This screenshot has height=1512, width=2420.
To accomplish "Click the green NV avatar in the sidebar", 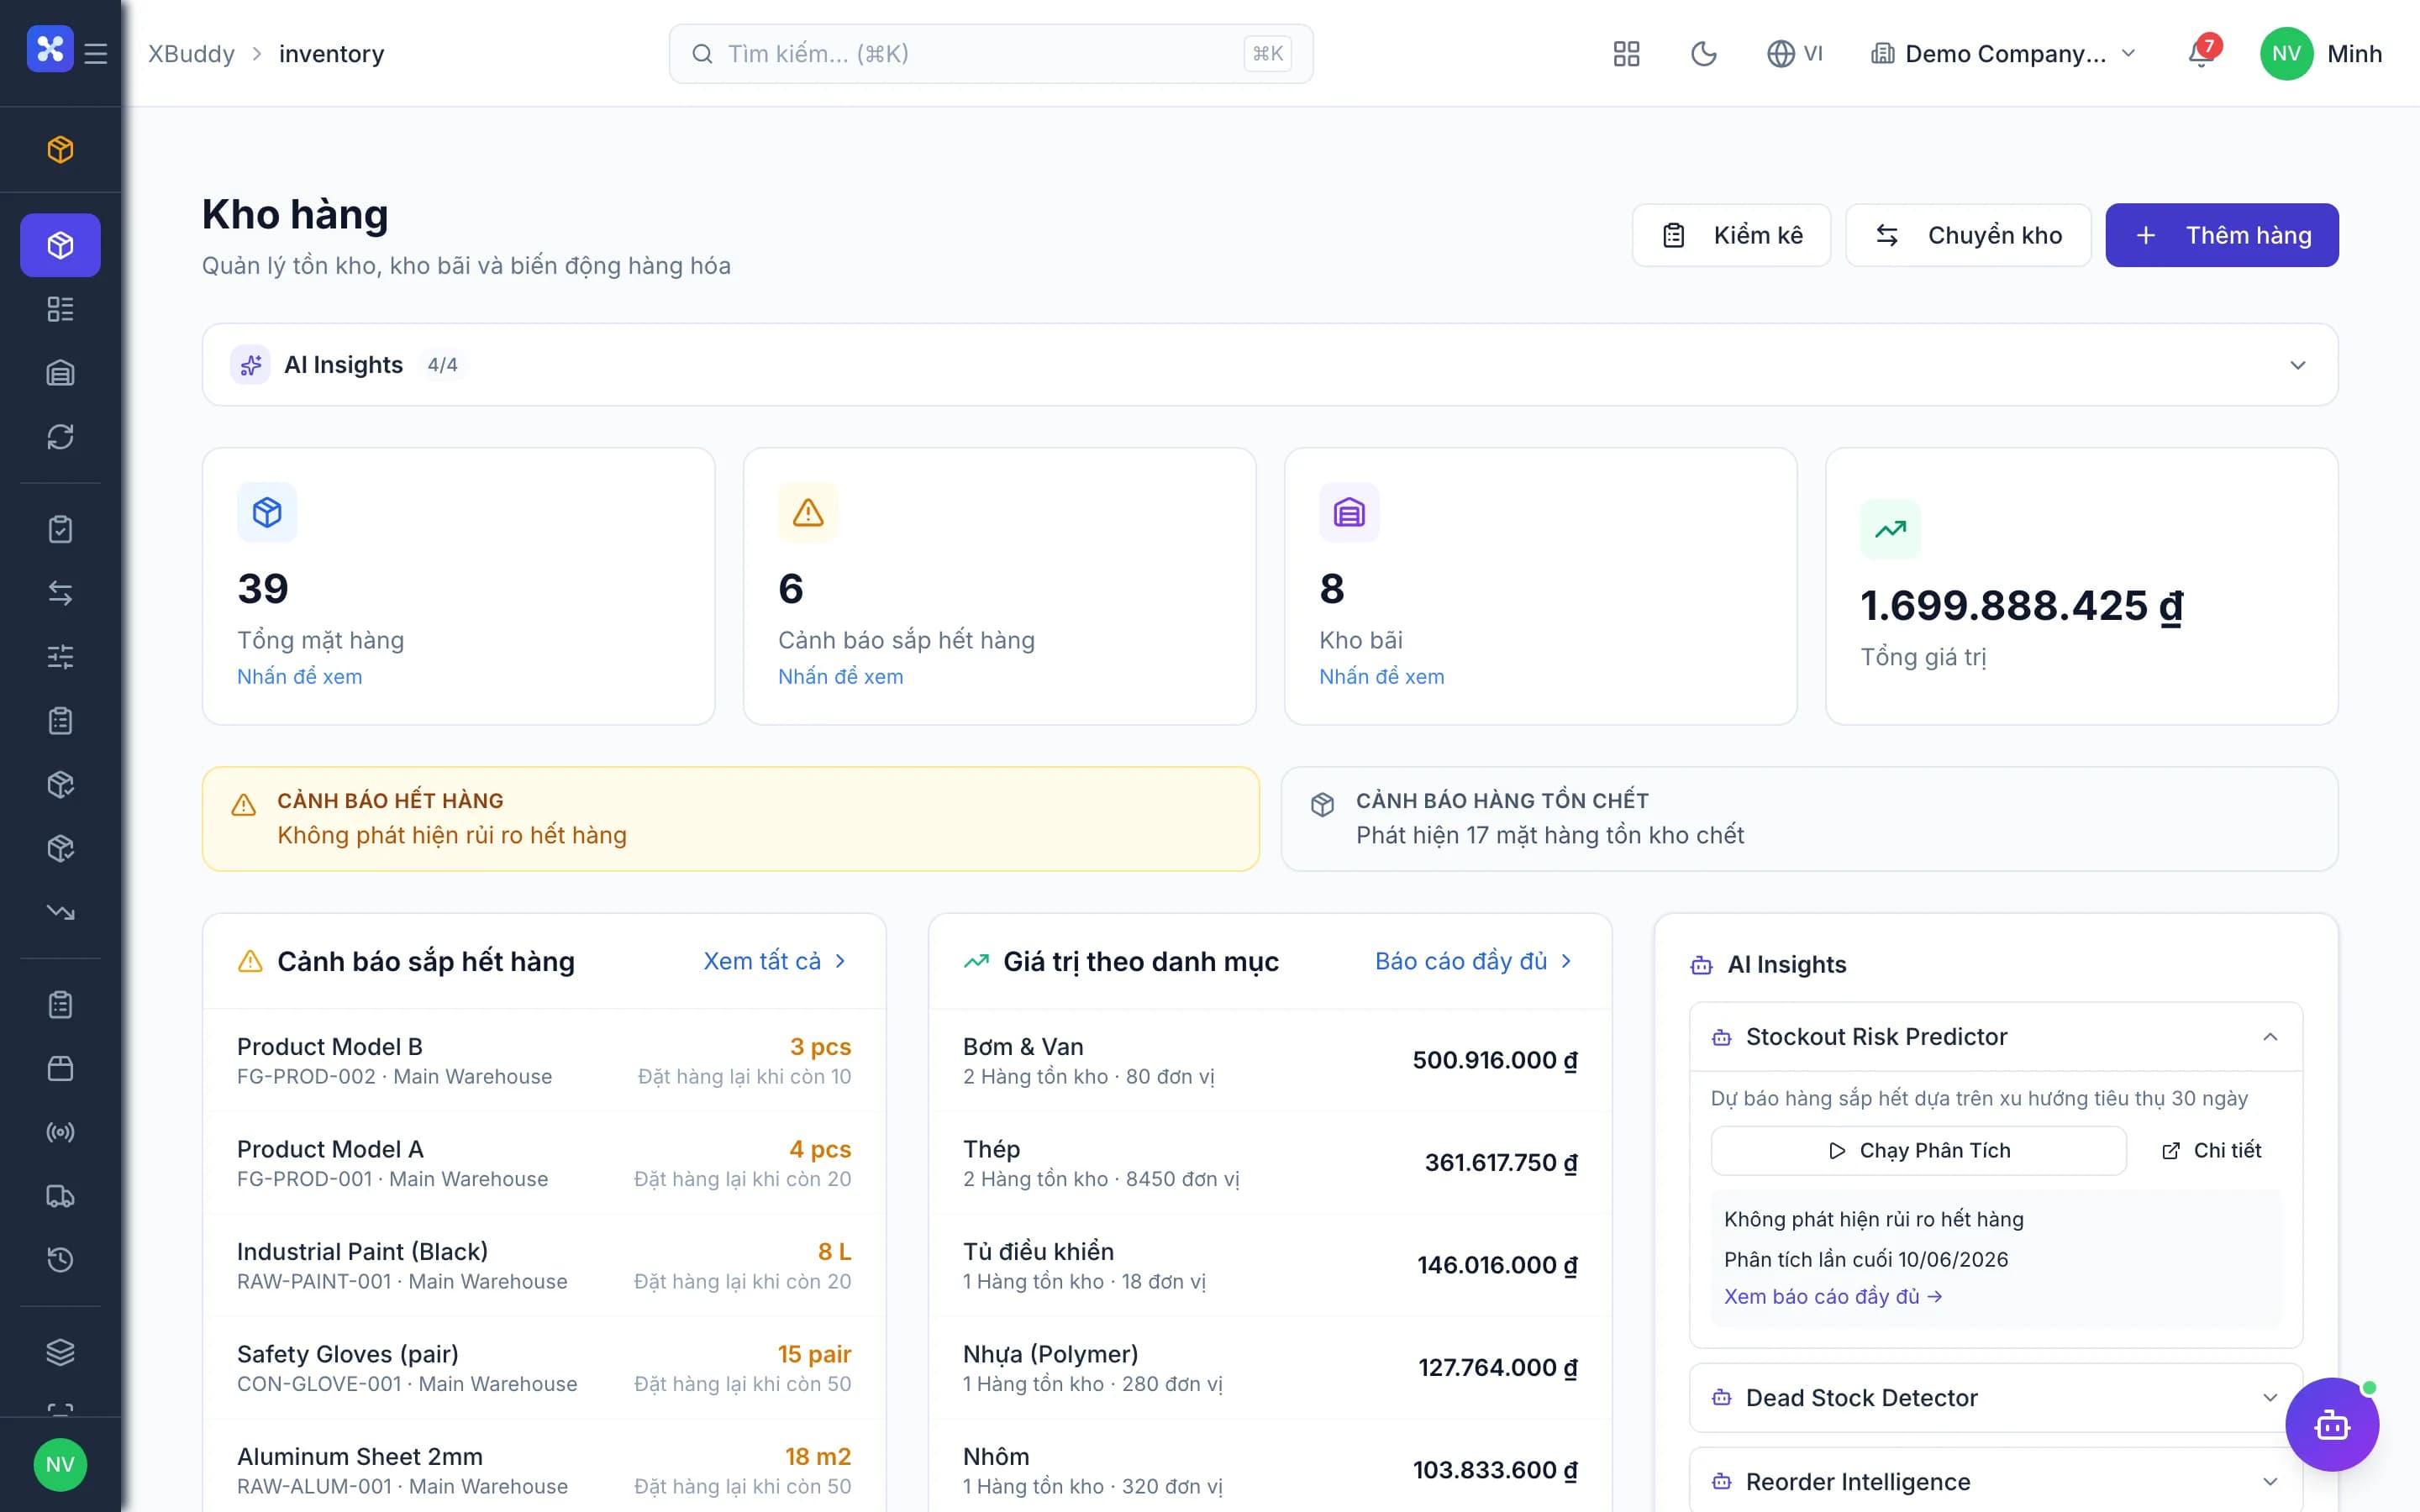I will tap(60, 1465).
